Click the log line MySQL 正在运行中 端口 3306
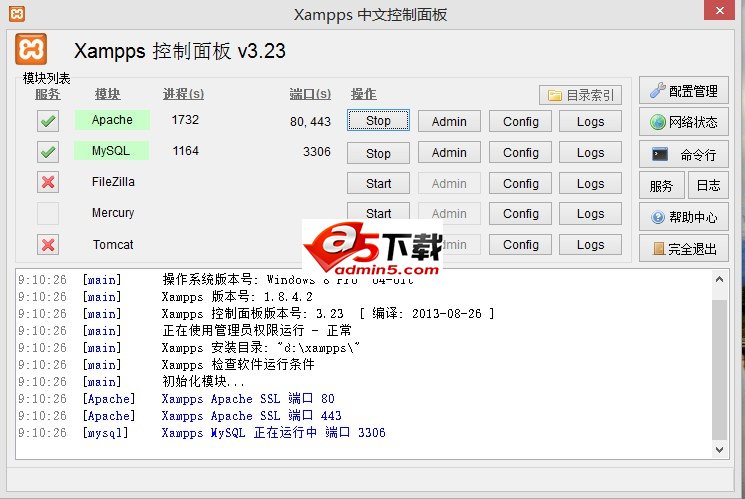This screenshot has width=745, height=499. tap(274, 433)
